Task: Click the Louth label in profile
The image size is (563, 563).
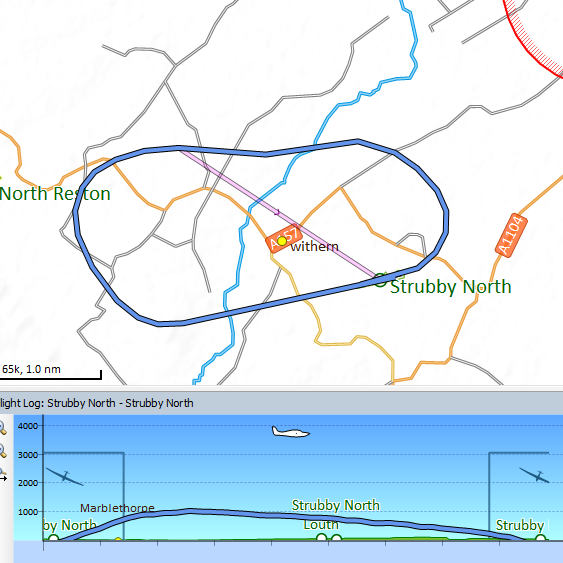Action: click(x=321, y=525)
